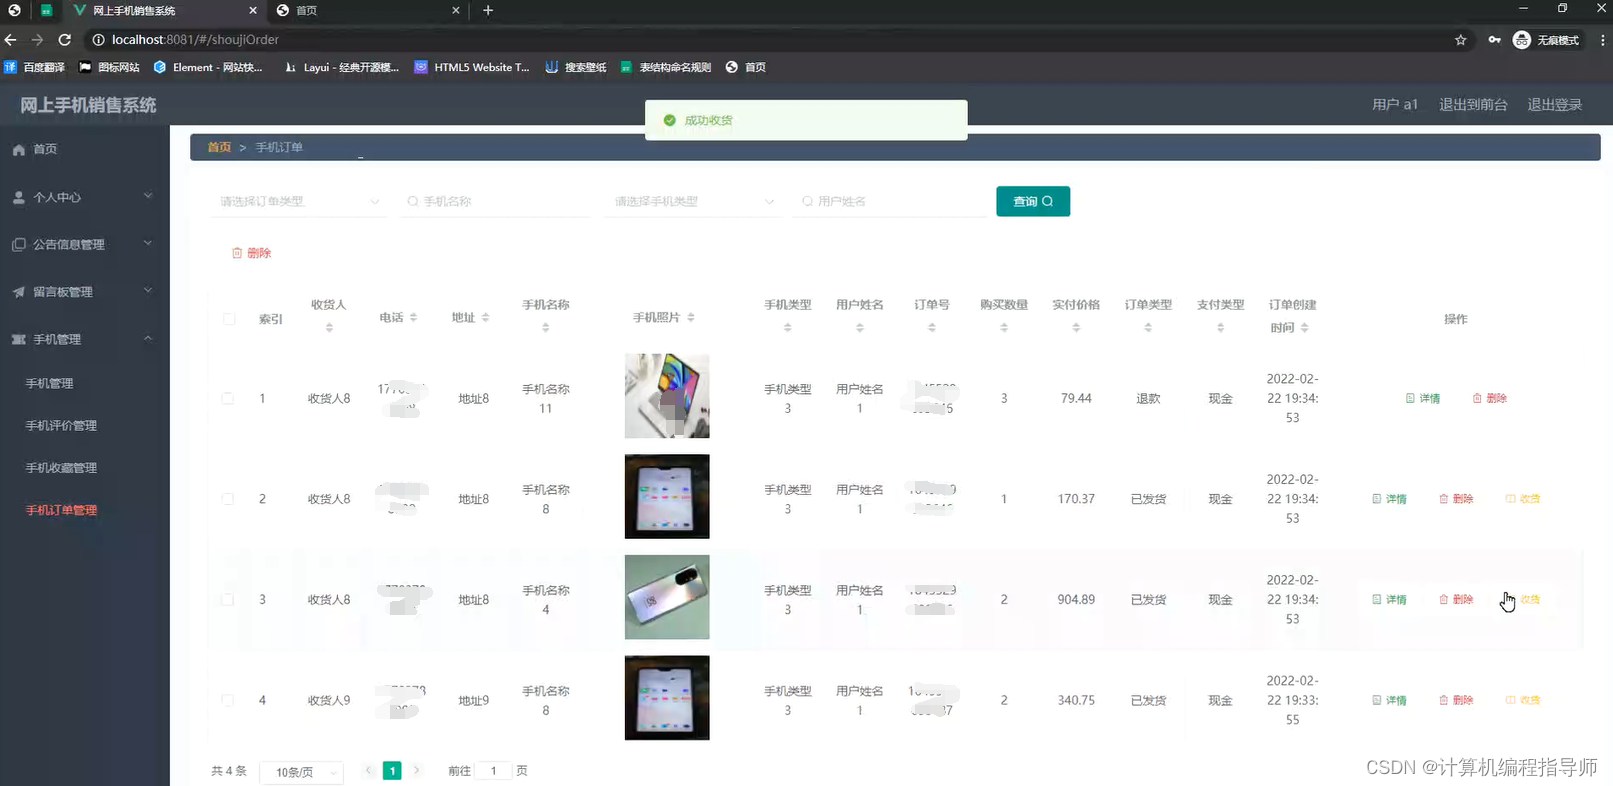Open the Element bookmark
Screen dimensions: 1613x786
tap(208, 67)
